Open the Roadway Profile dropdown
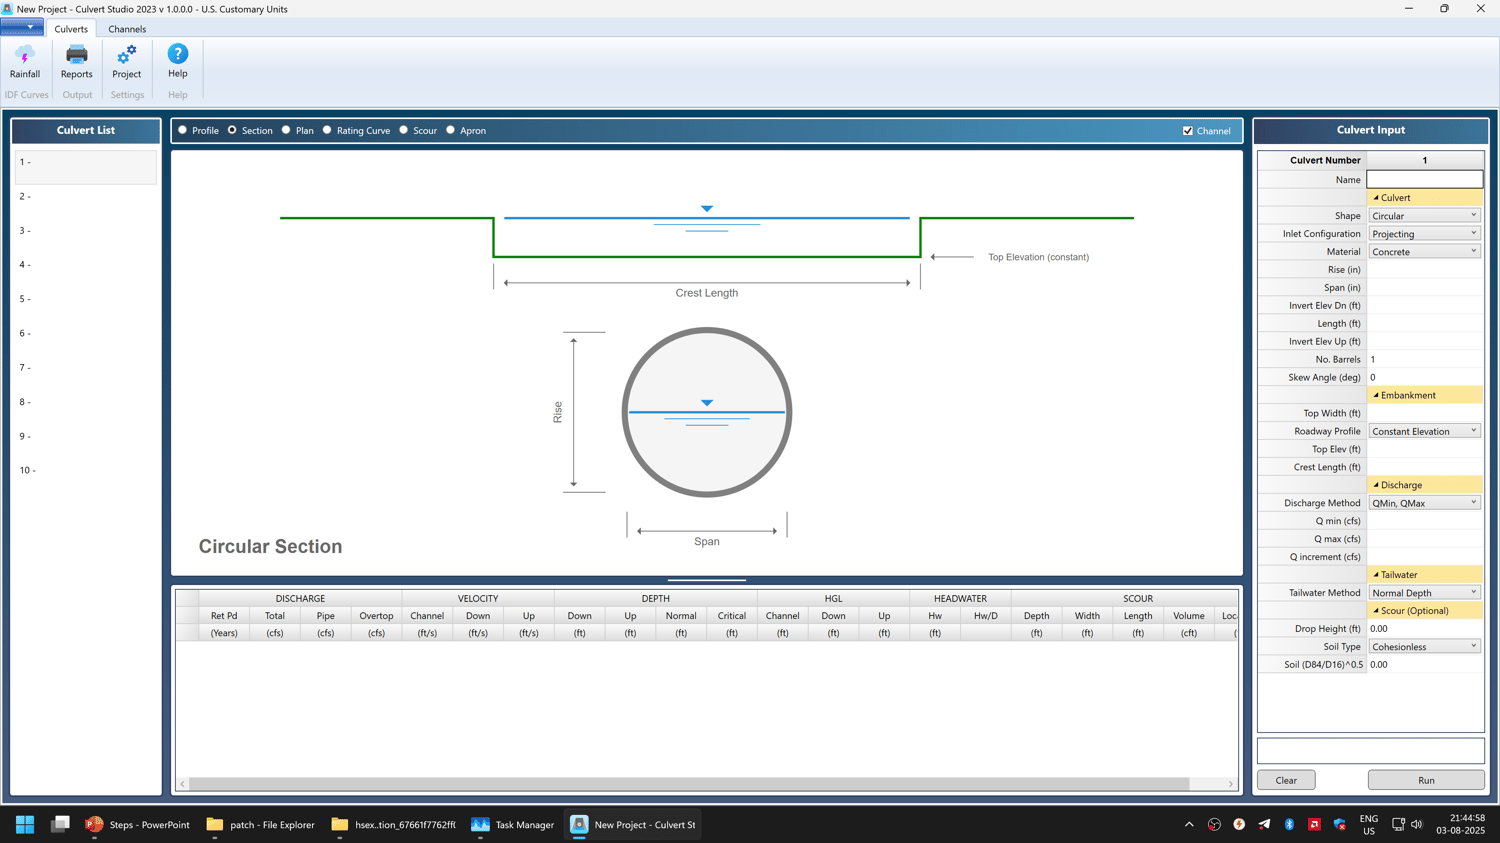The image size is (1500, 843). click(1425, 431)
